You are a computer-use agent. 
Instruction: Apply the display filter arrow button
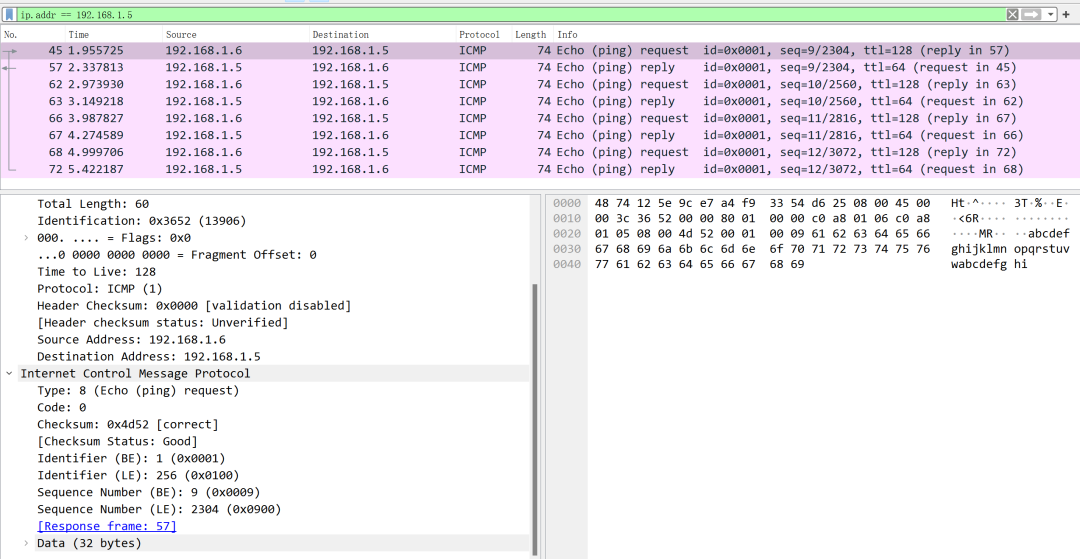1031,14
